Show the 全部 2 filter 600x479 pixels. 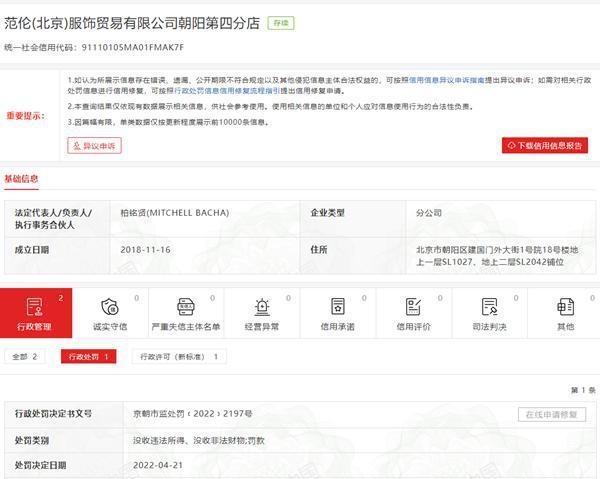(24, 357)
